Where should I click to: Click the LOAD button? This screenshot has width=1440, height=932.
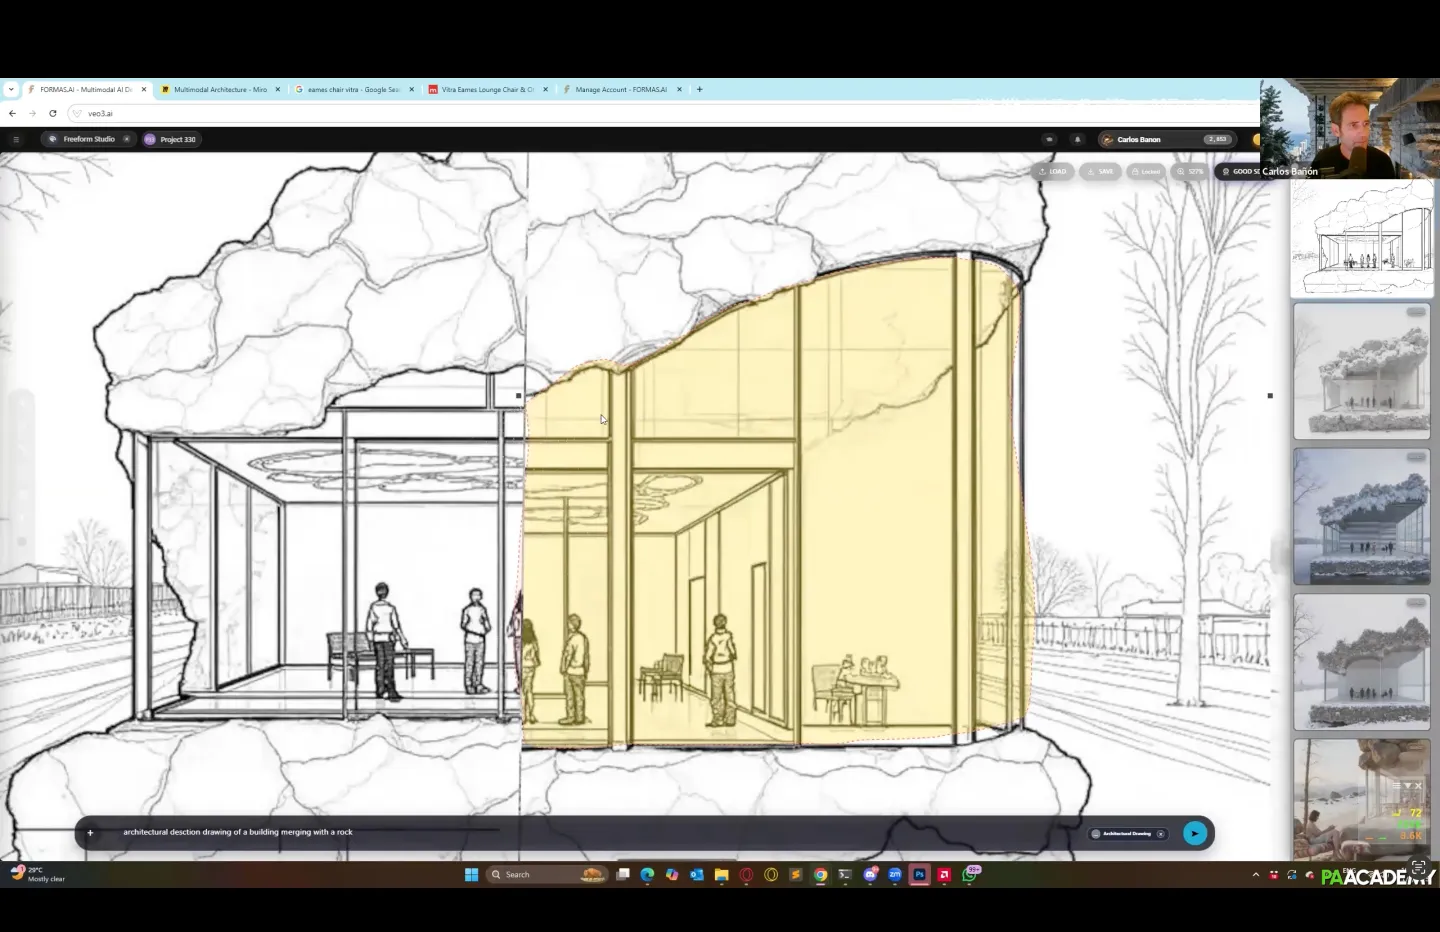click(1053, 171)
